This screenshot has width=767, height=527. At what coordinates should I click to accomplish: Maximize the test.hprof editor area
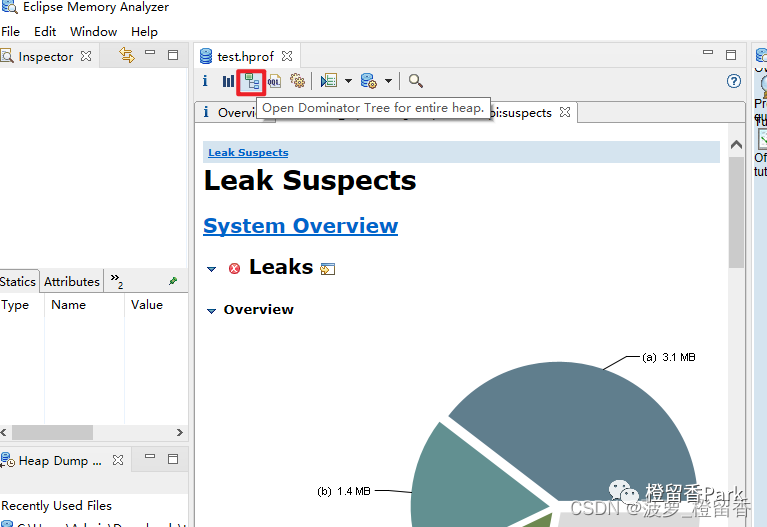pos(731,55)
